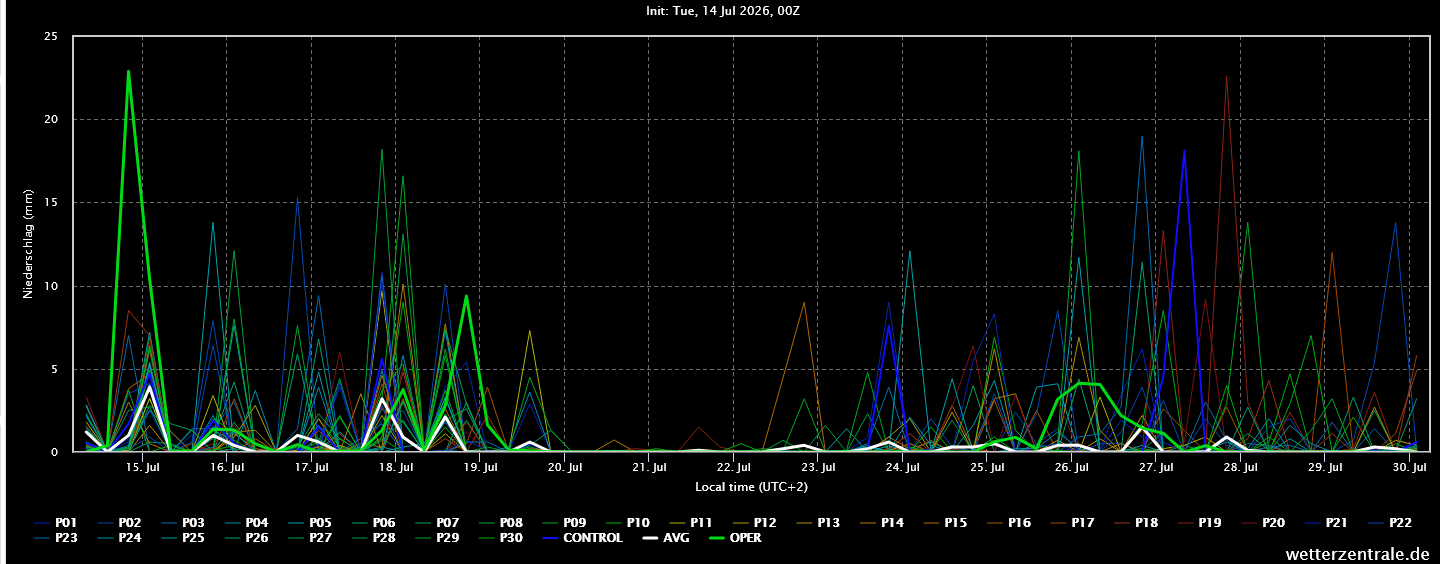Select the 20. Jul axis label
Screen dimensions: 1440x564
[x=565, y=467]
